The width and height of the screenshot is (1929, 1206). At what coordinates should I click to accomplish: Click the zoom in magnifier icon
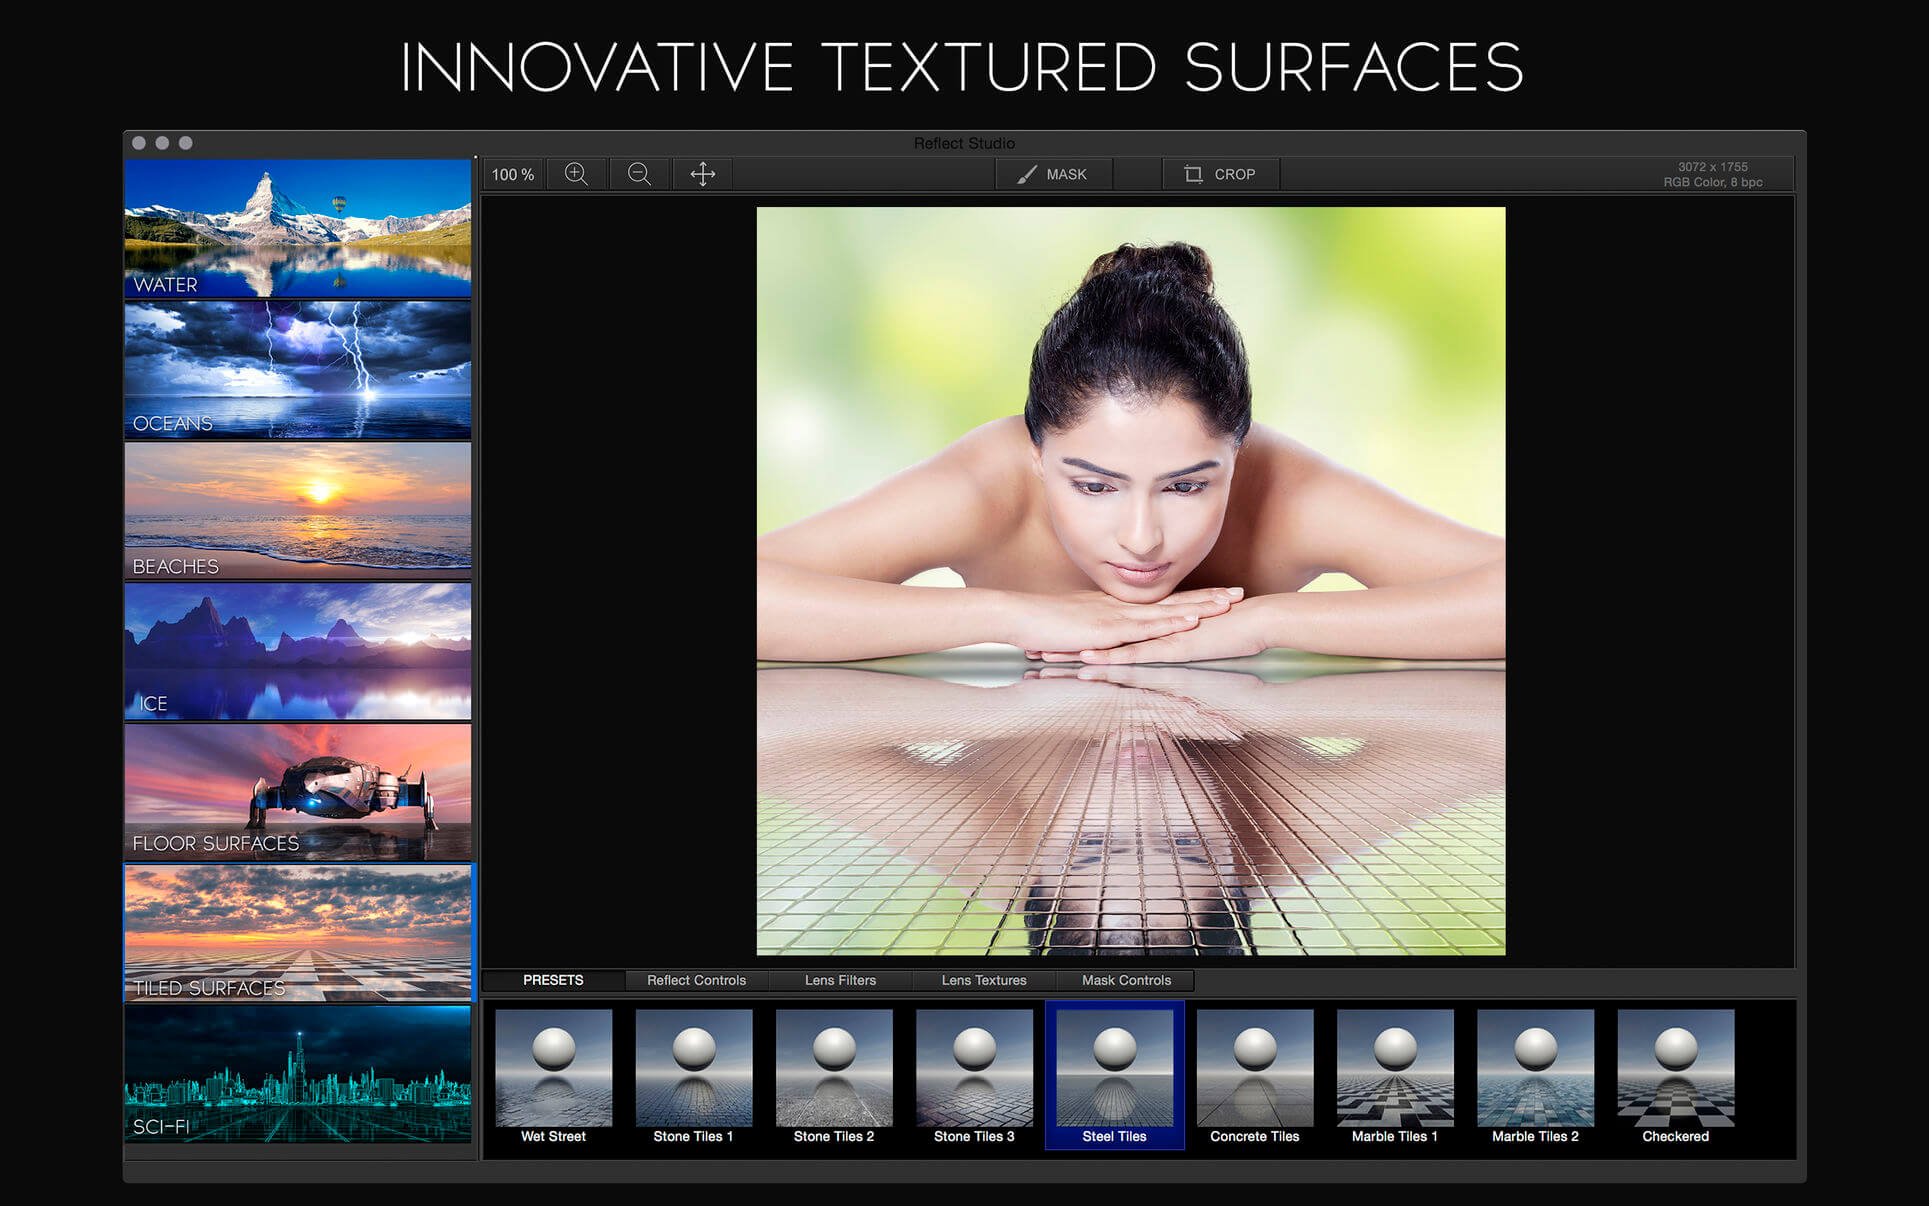[576, 174]
